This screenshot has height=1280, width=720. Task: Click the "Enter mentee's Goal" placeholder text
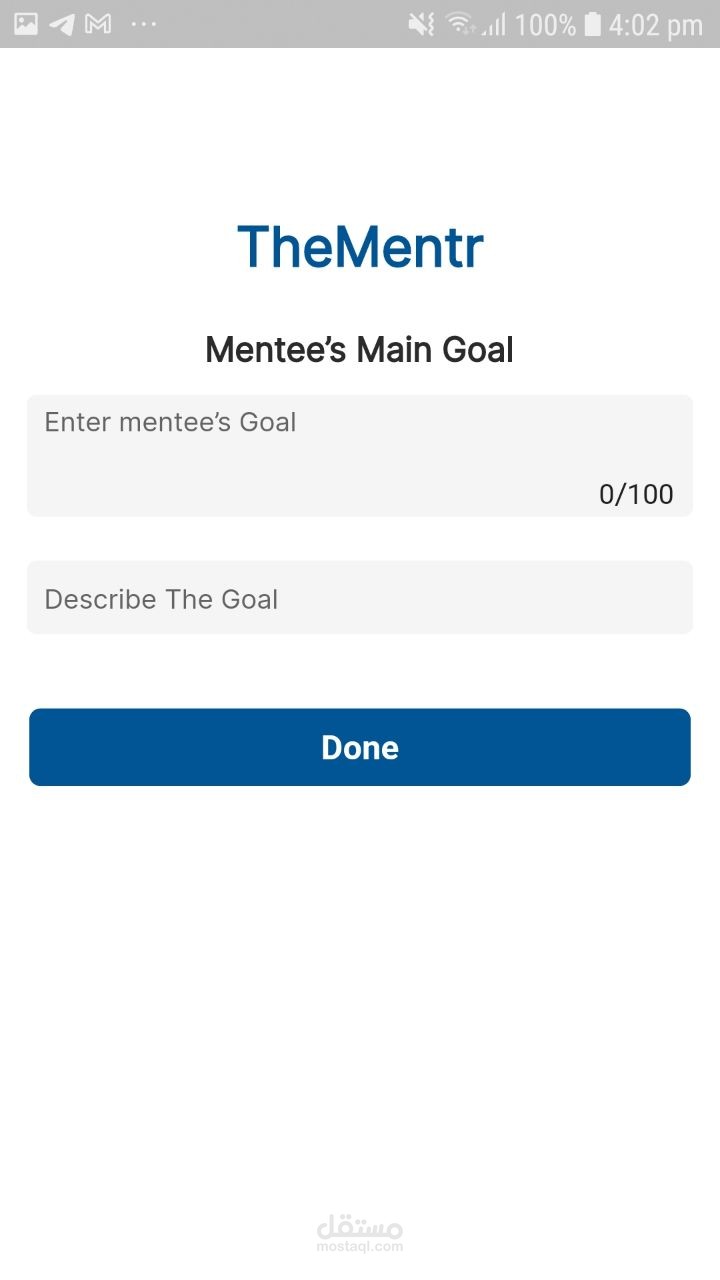(170, 422)
